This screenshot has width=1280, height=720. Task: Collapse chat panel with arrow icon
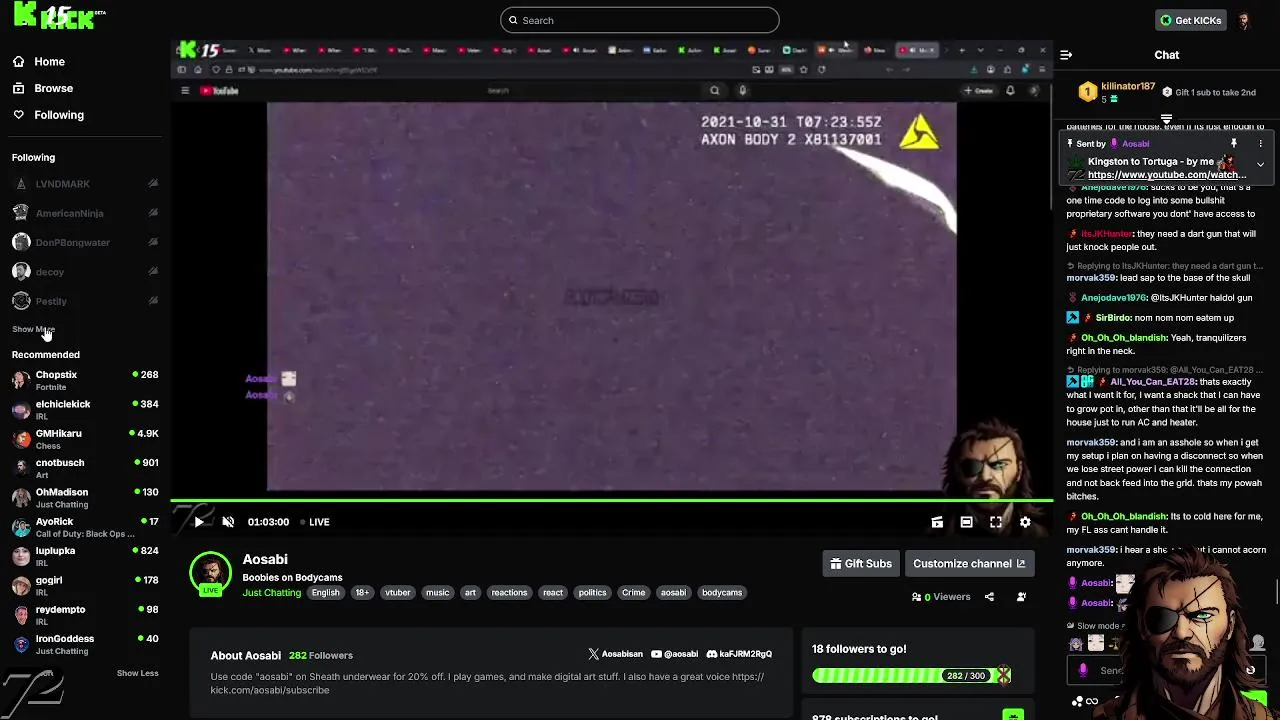tap(1066, 55)
